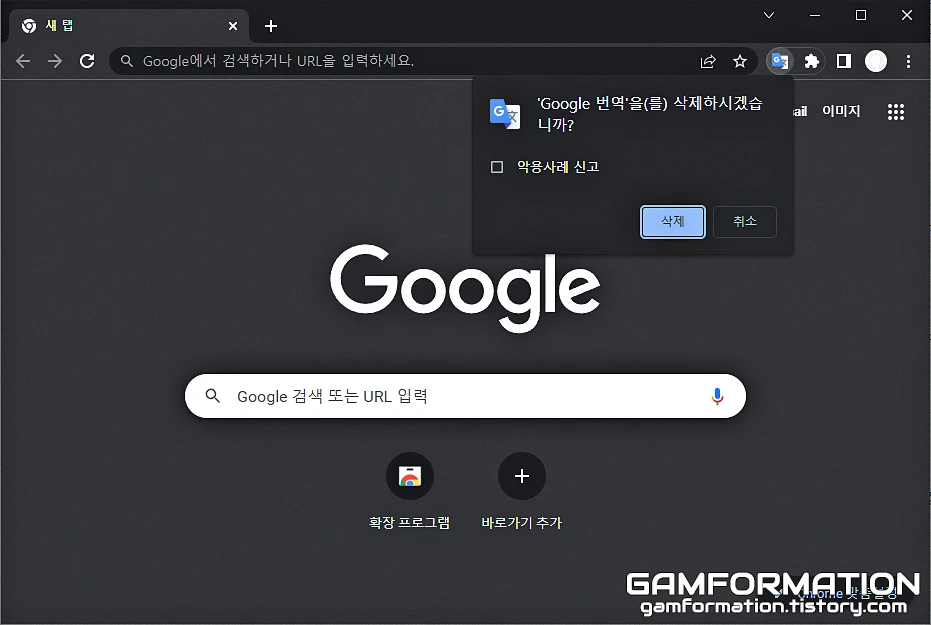This screenshot has width=931, height=625.
Task: Open a new tab with plus button
Action: 271,26
